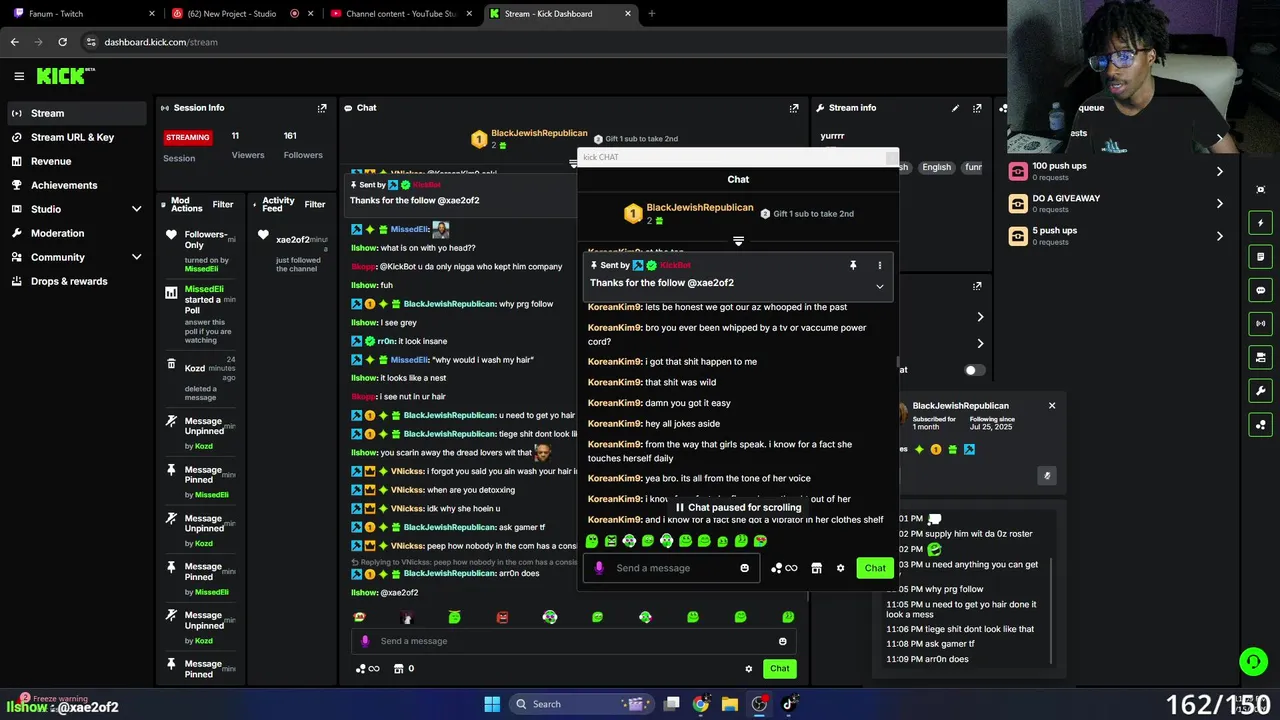The image size is (1280, 720).
Task: Open a new browser tab
Action: coord(652,14)
